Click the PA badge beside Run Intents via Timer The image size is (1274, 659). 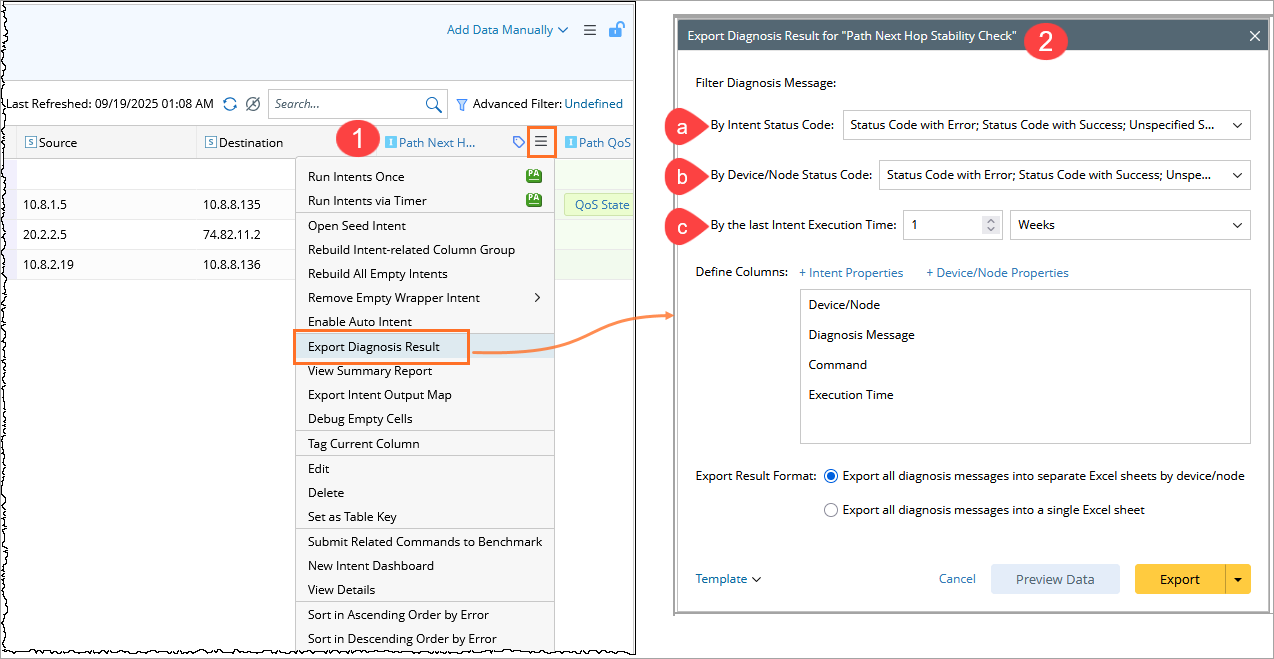(x=534, y=199)
